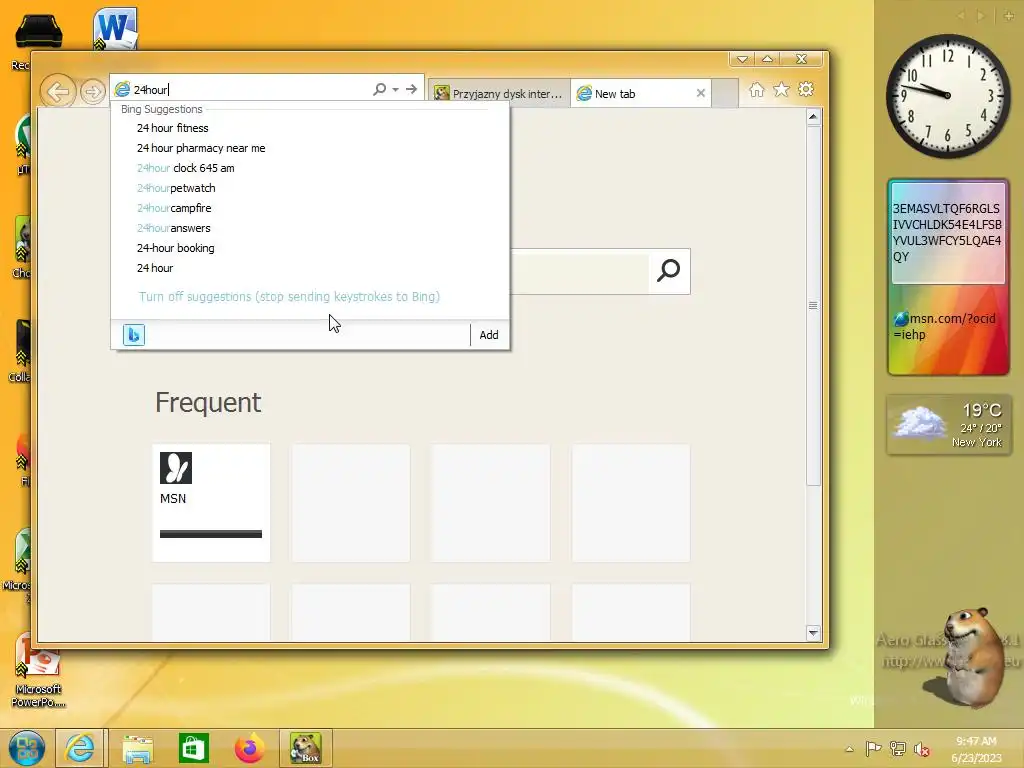Open a blank new tab button
The width and height of the screenshot is (1024, 768).
point(725,93)
